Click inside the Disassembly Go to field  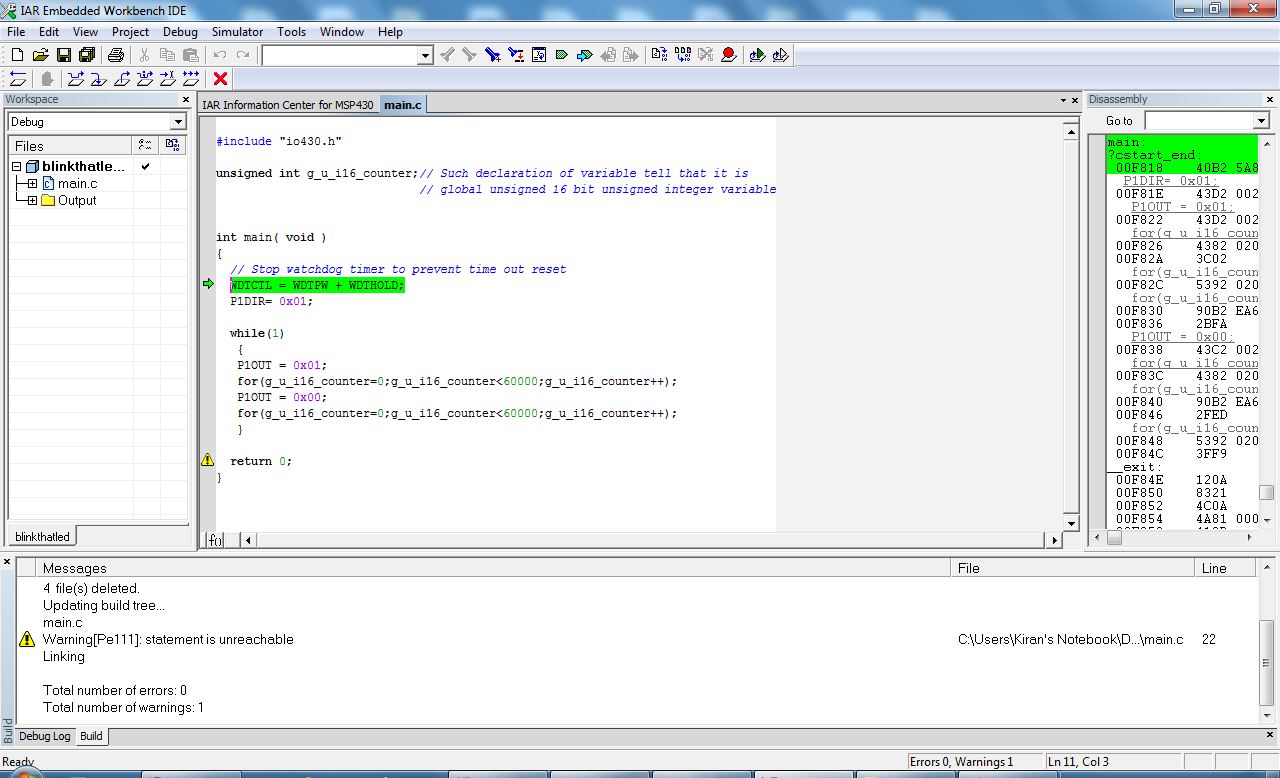pos(1198,121)
